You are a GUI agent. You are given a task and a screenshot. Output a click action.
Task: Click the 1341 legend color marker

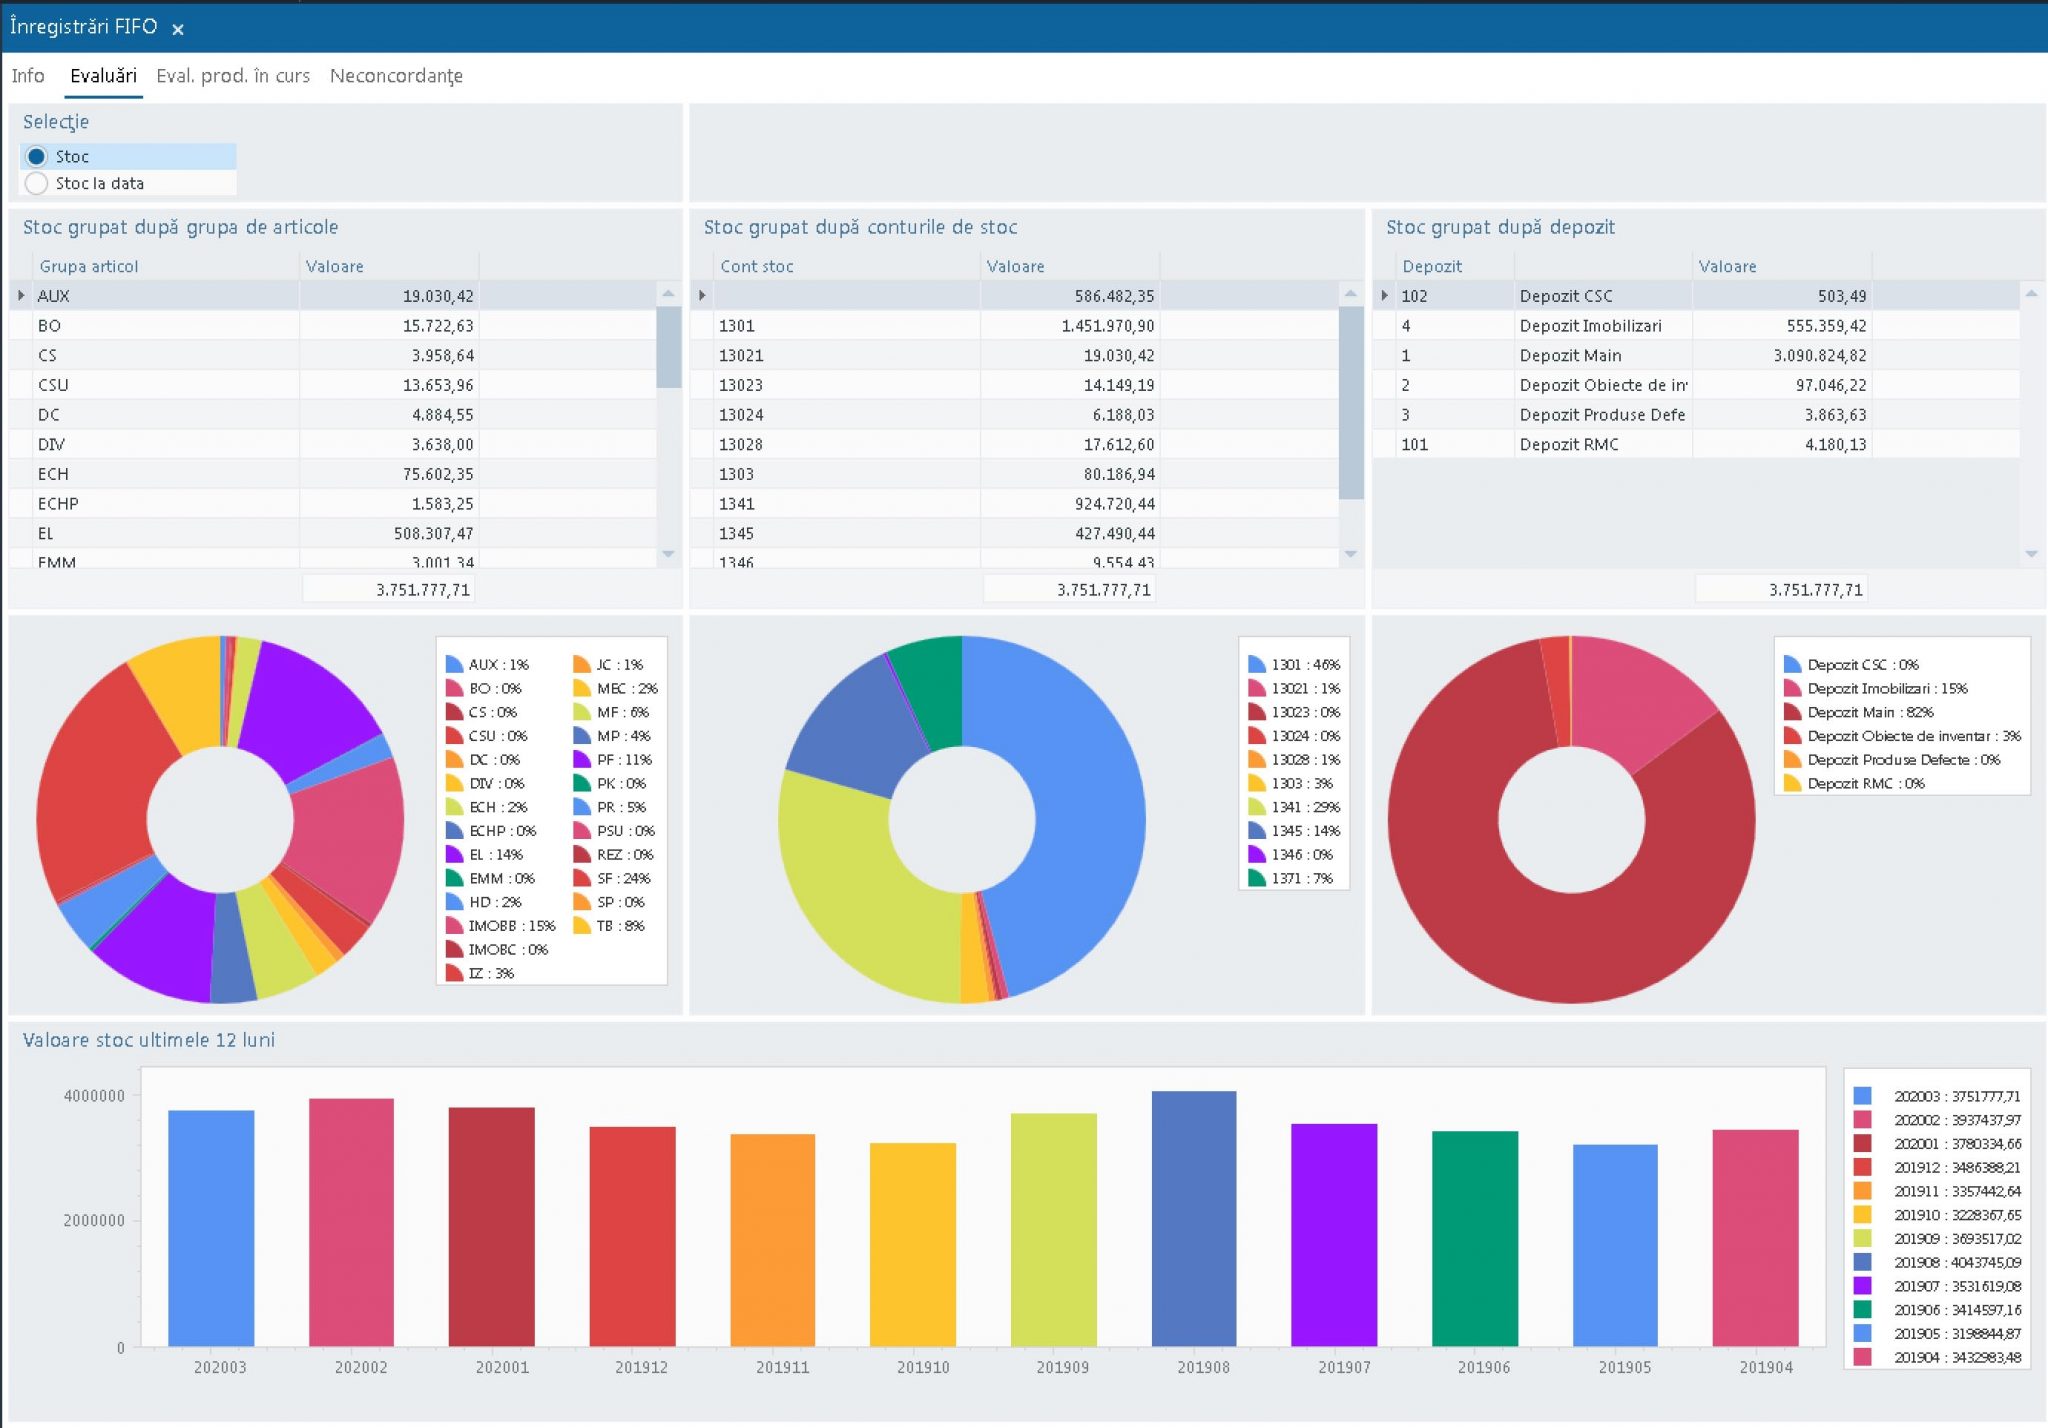point(1257,807)
